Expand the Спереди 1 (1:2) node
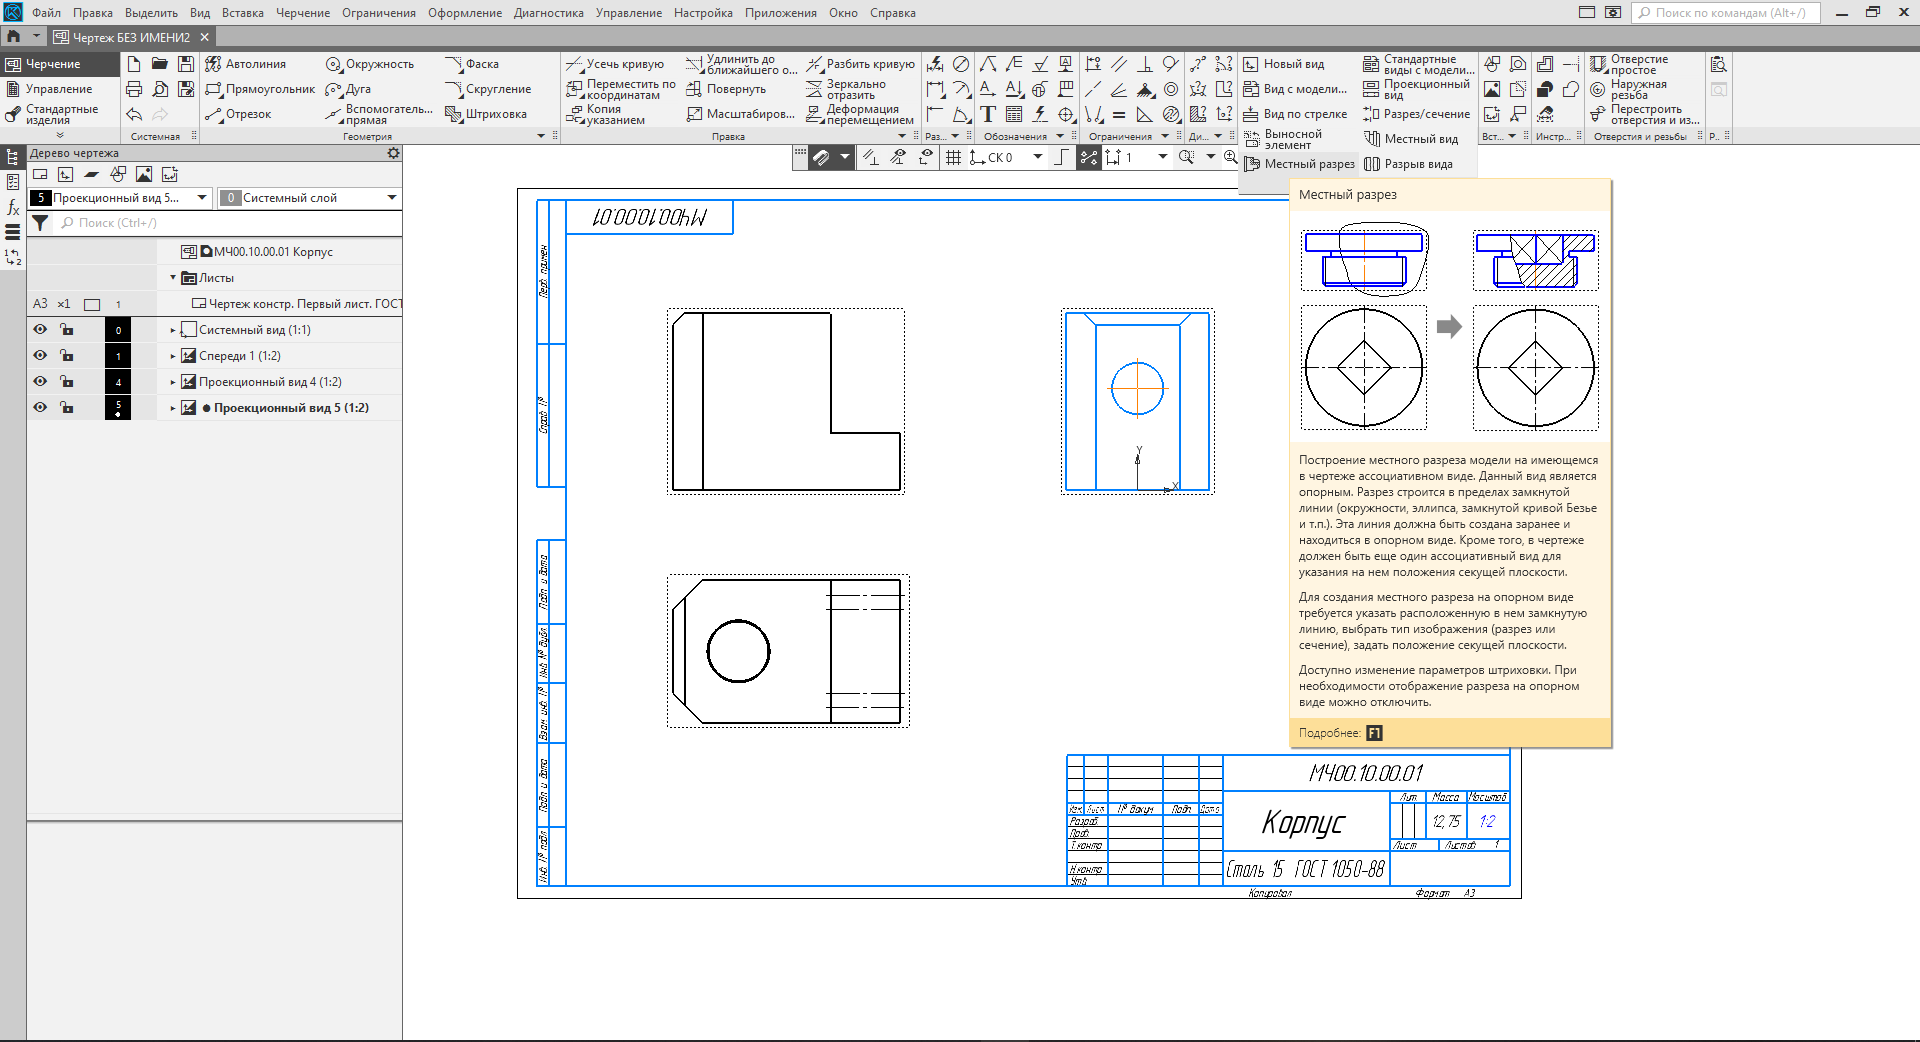This screenshot has width=1920, height=1042. click(173, 356)
